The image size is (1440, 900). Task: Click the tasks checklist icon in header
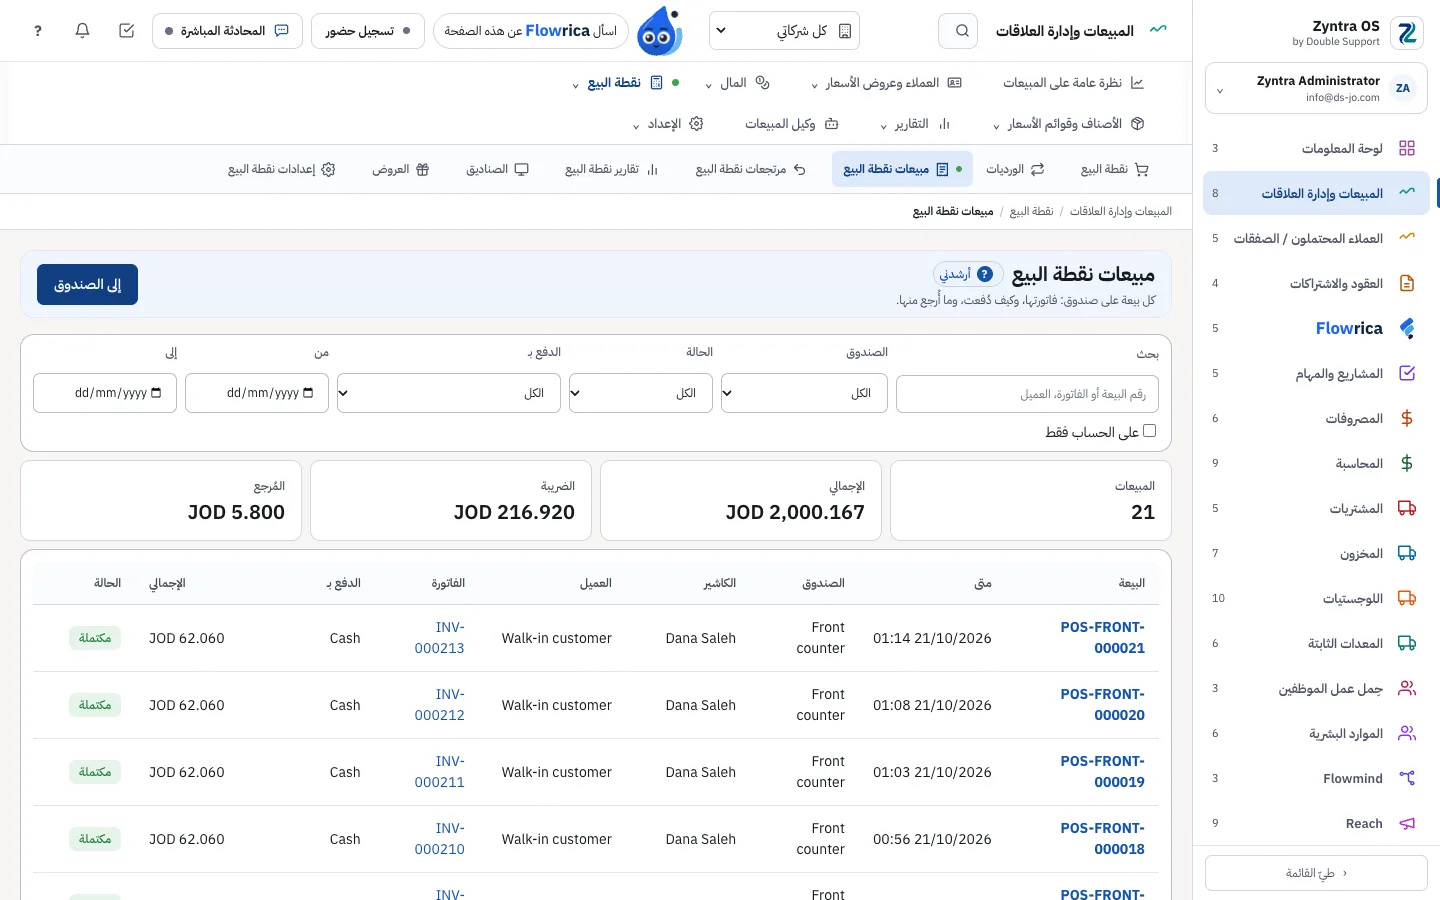coord(126,31)
